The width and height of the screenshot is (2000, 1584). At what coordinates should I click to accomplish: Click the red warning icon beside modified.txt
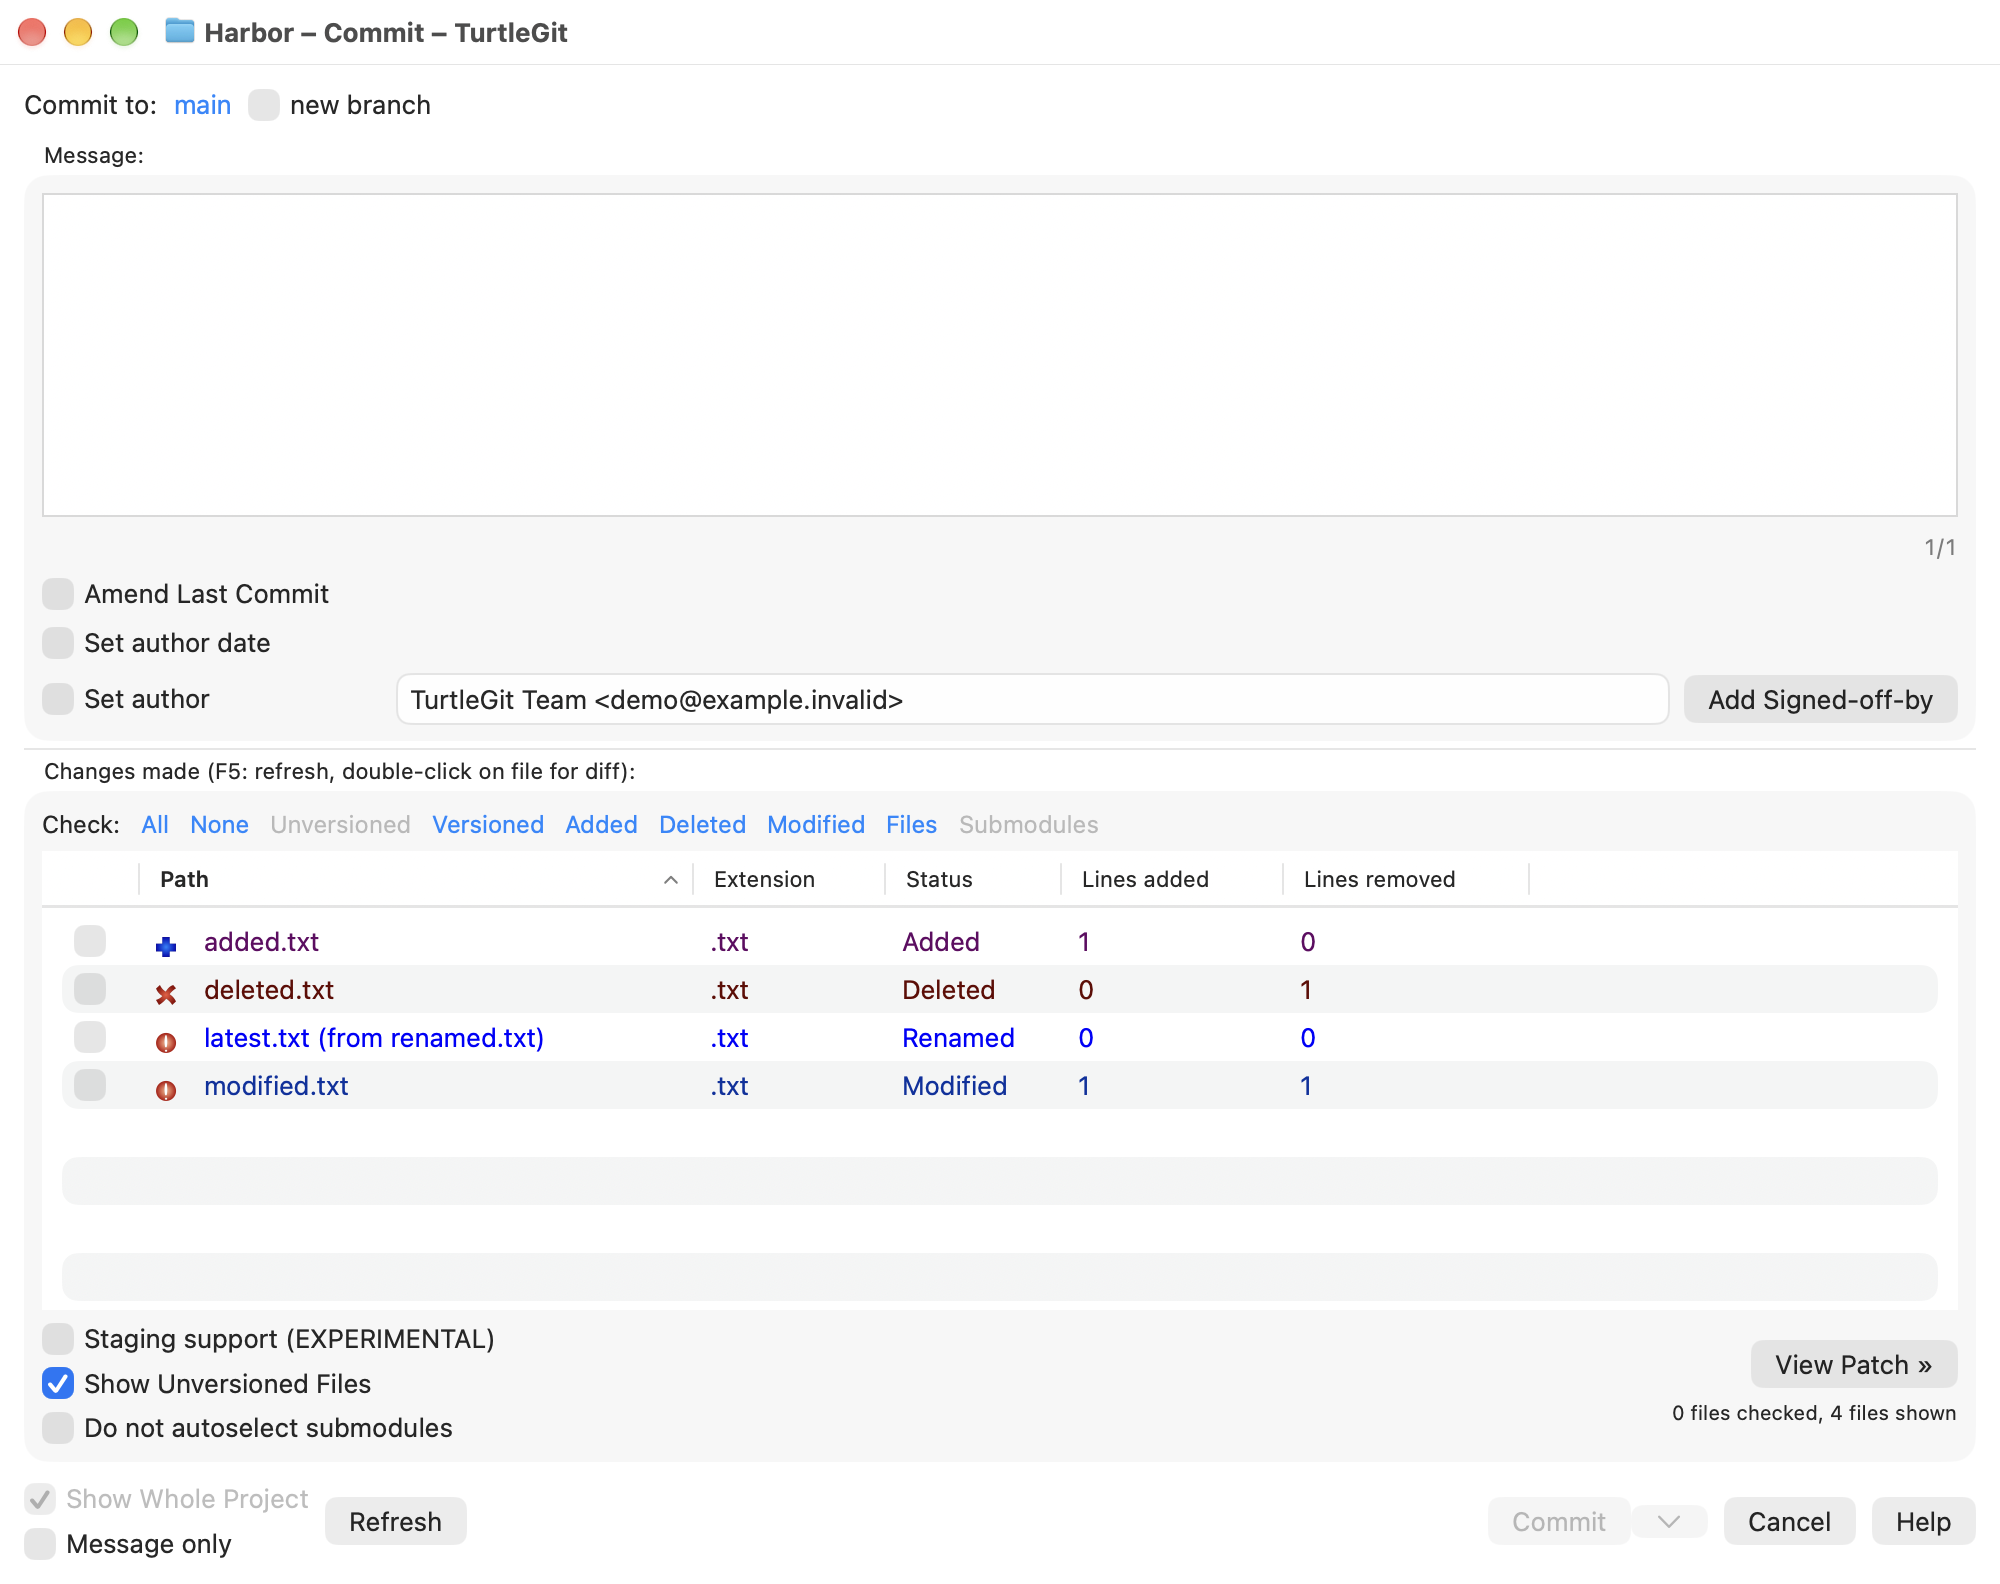click(x=166, y=1090)
